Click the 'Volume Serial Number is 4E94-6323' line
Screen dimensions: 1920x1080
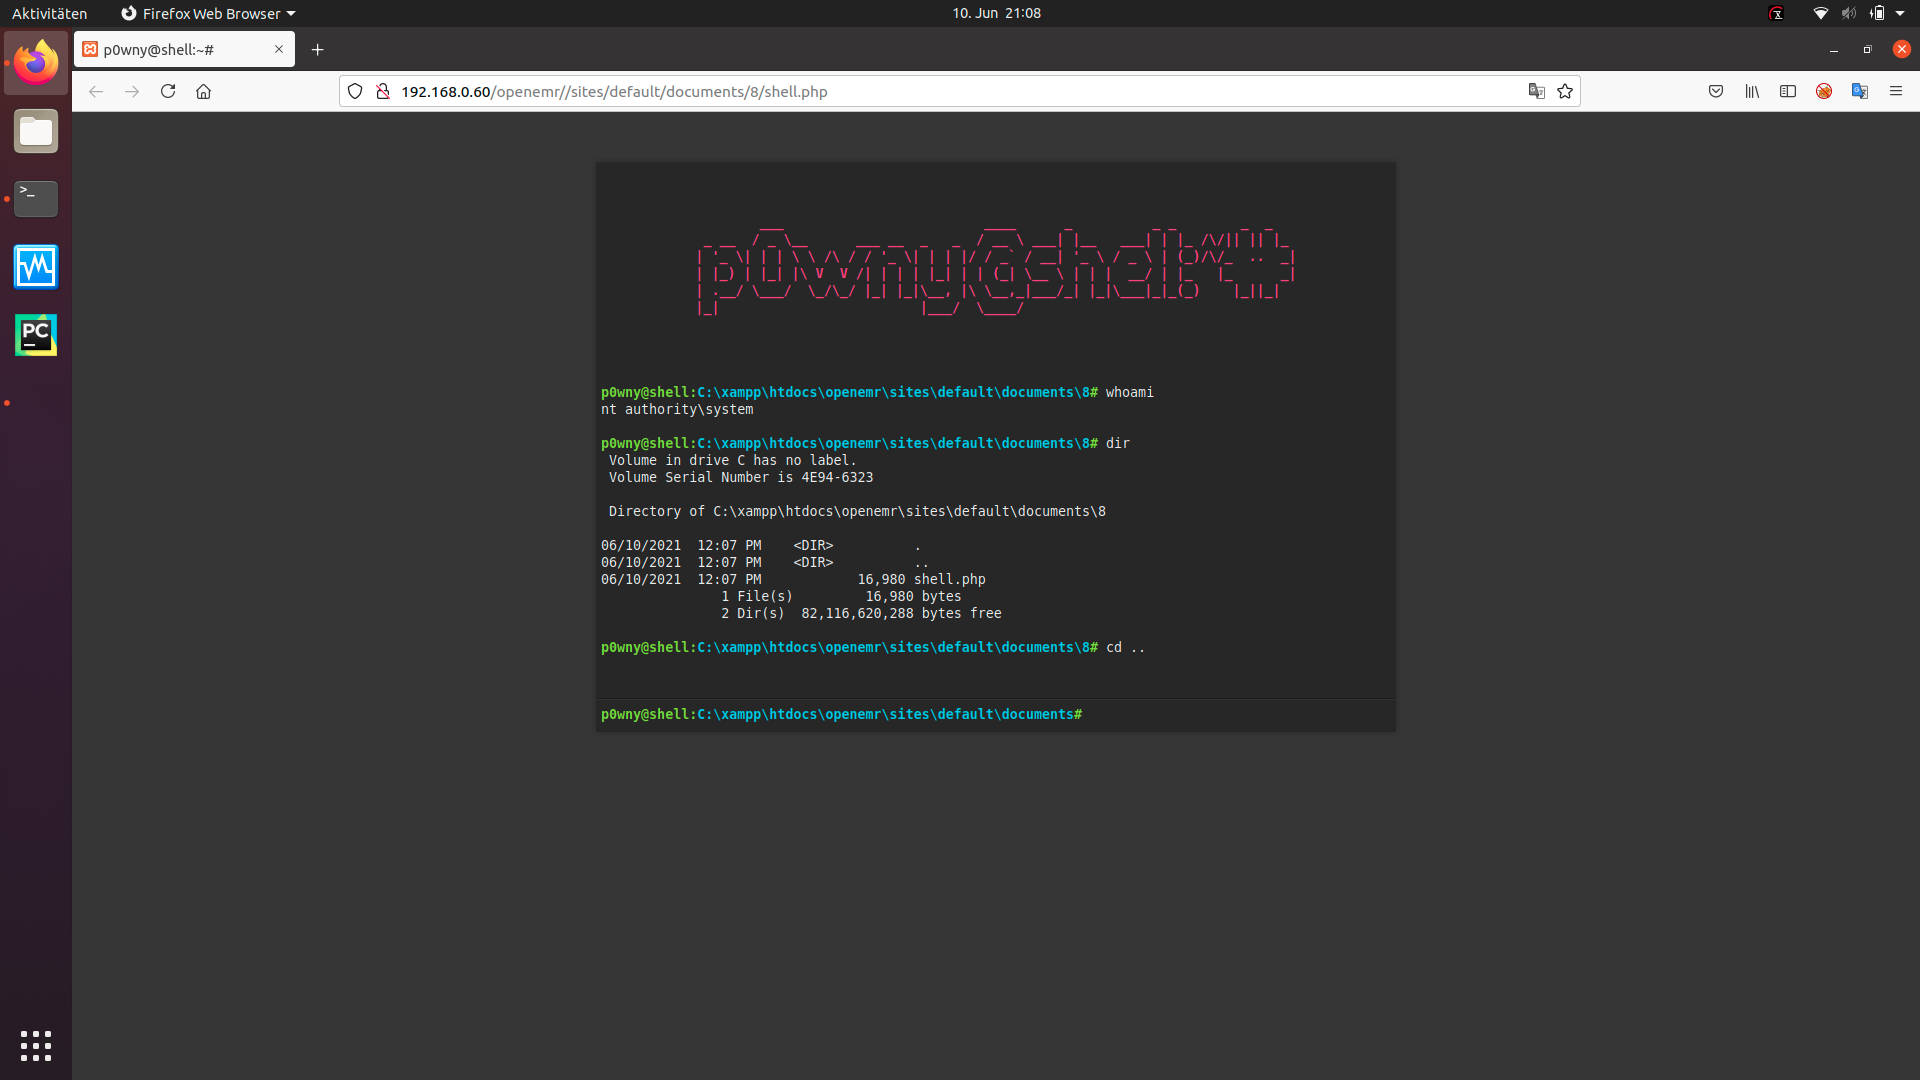(x=741, y=478)
